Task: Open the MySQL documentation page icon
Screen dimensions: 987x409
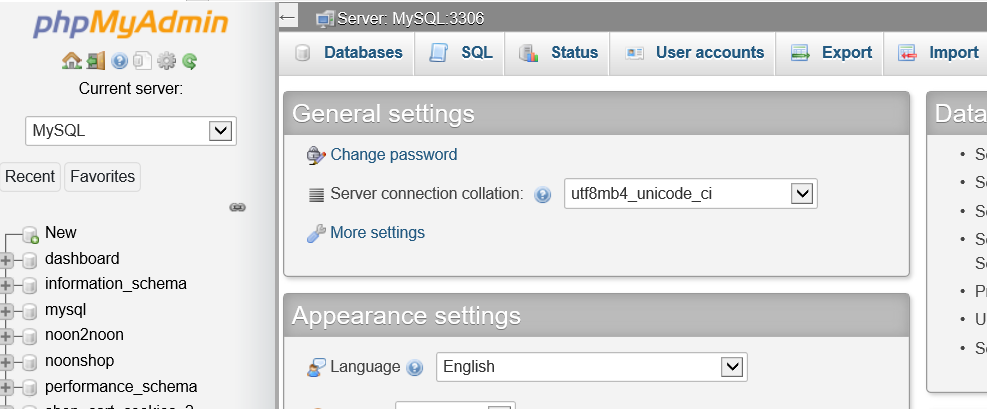Action: click(x=143, y=61)
